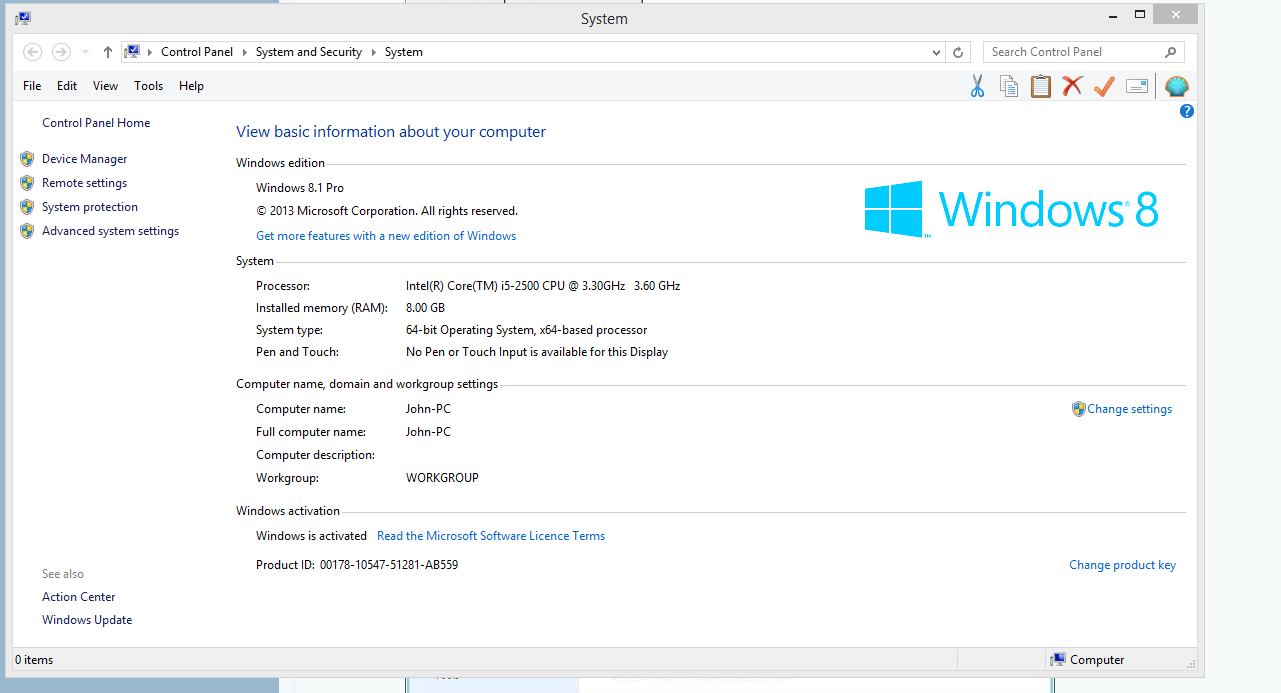
Task: Open Advanced system settings link
Action: coord(110,231)
